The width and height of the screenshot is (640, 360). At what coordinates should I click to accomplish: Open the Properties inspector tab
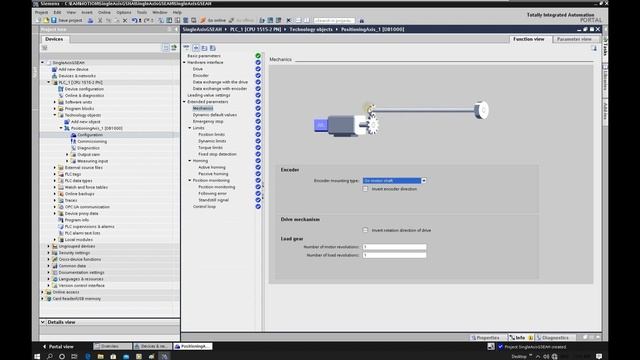485,338
